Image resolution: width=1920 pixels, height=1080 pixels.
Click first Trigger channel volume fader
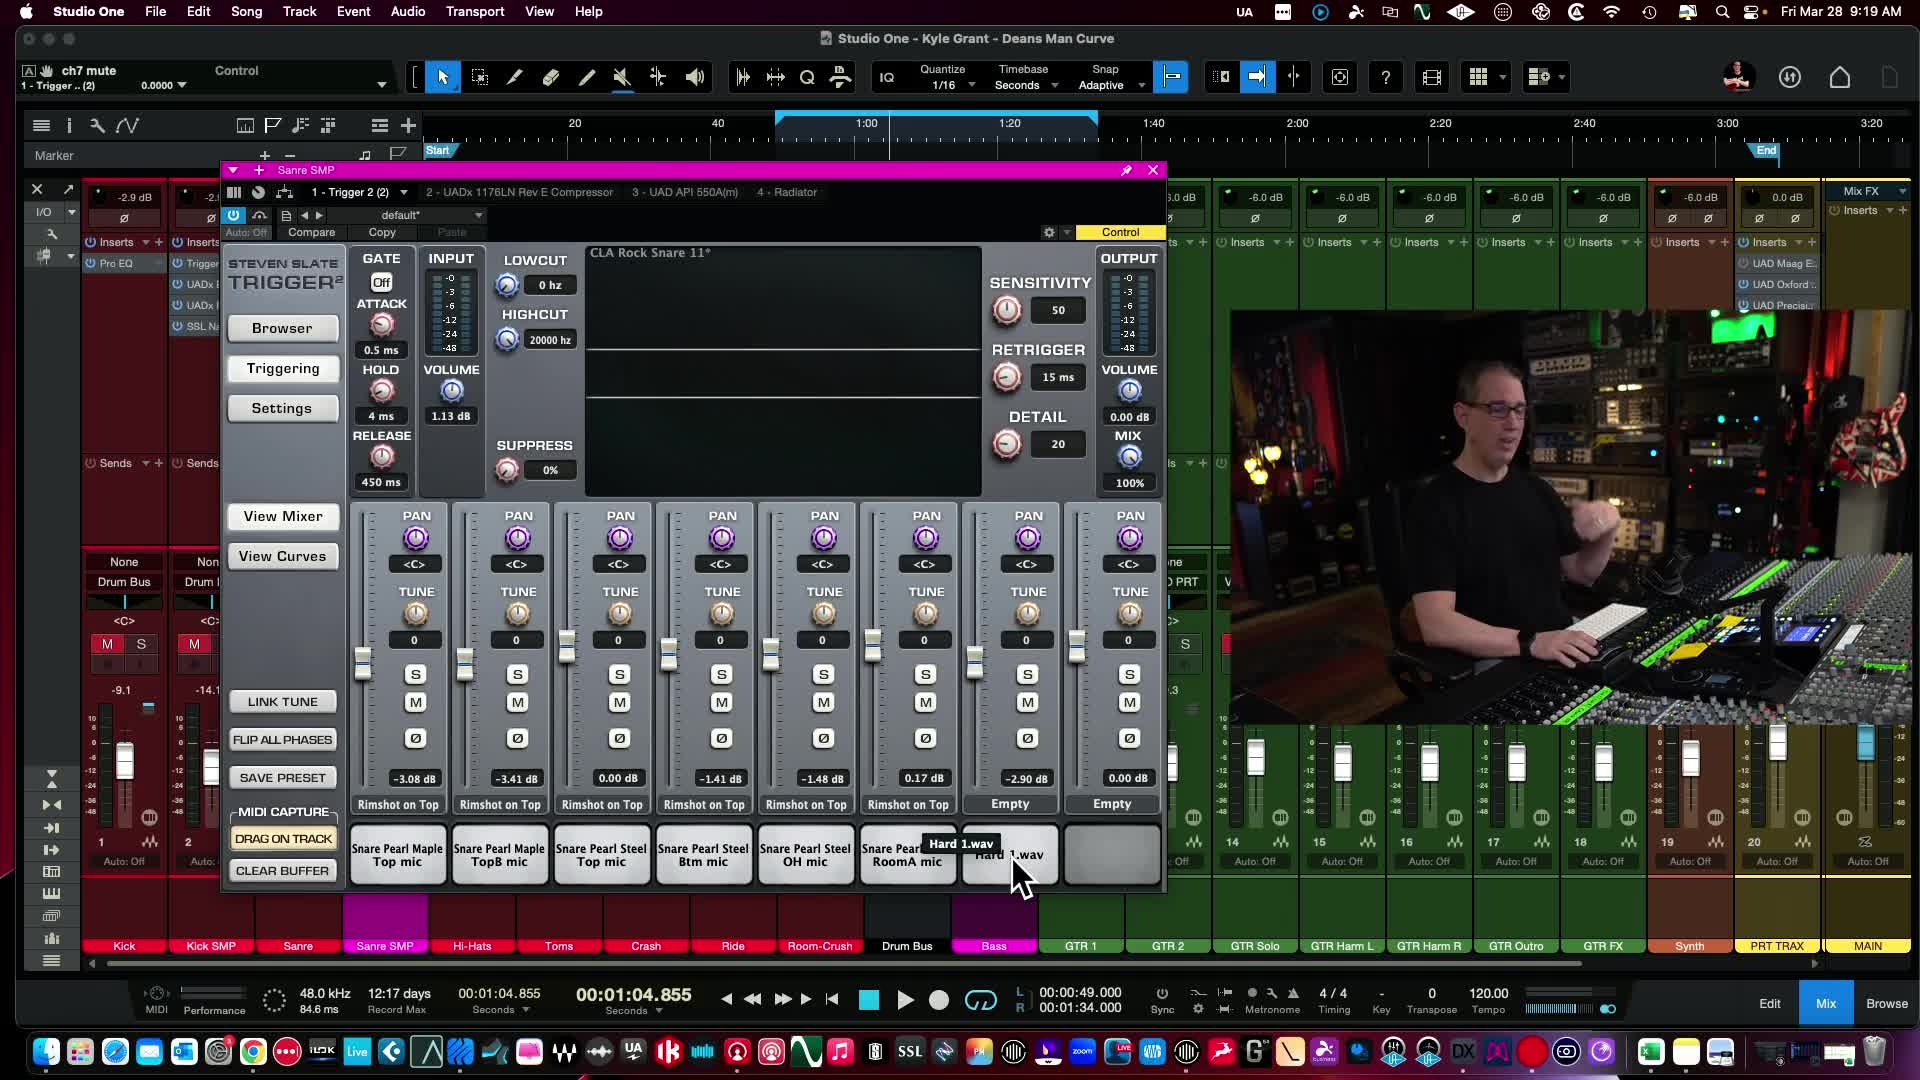[x=363, y=664]
